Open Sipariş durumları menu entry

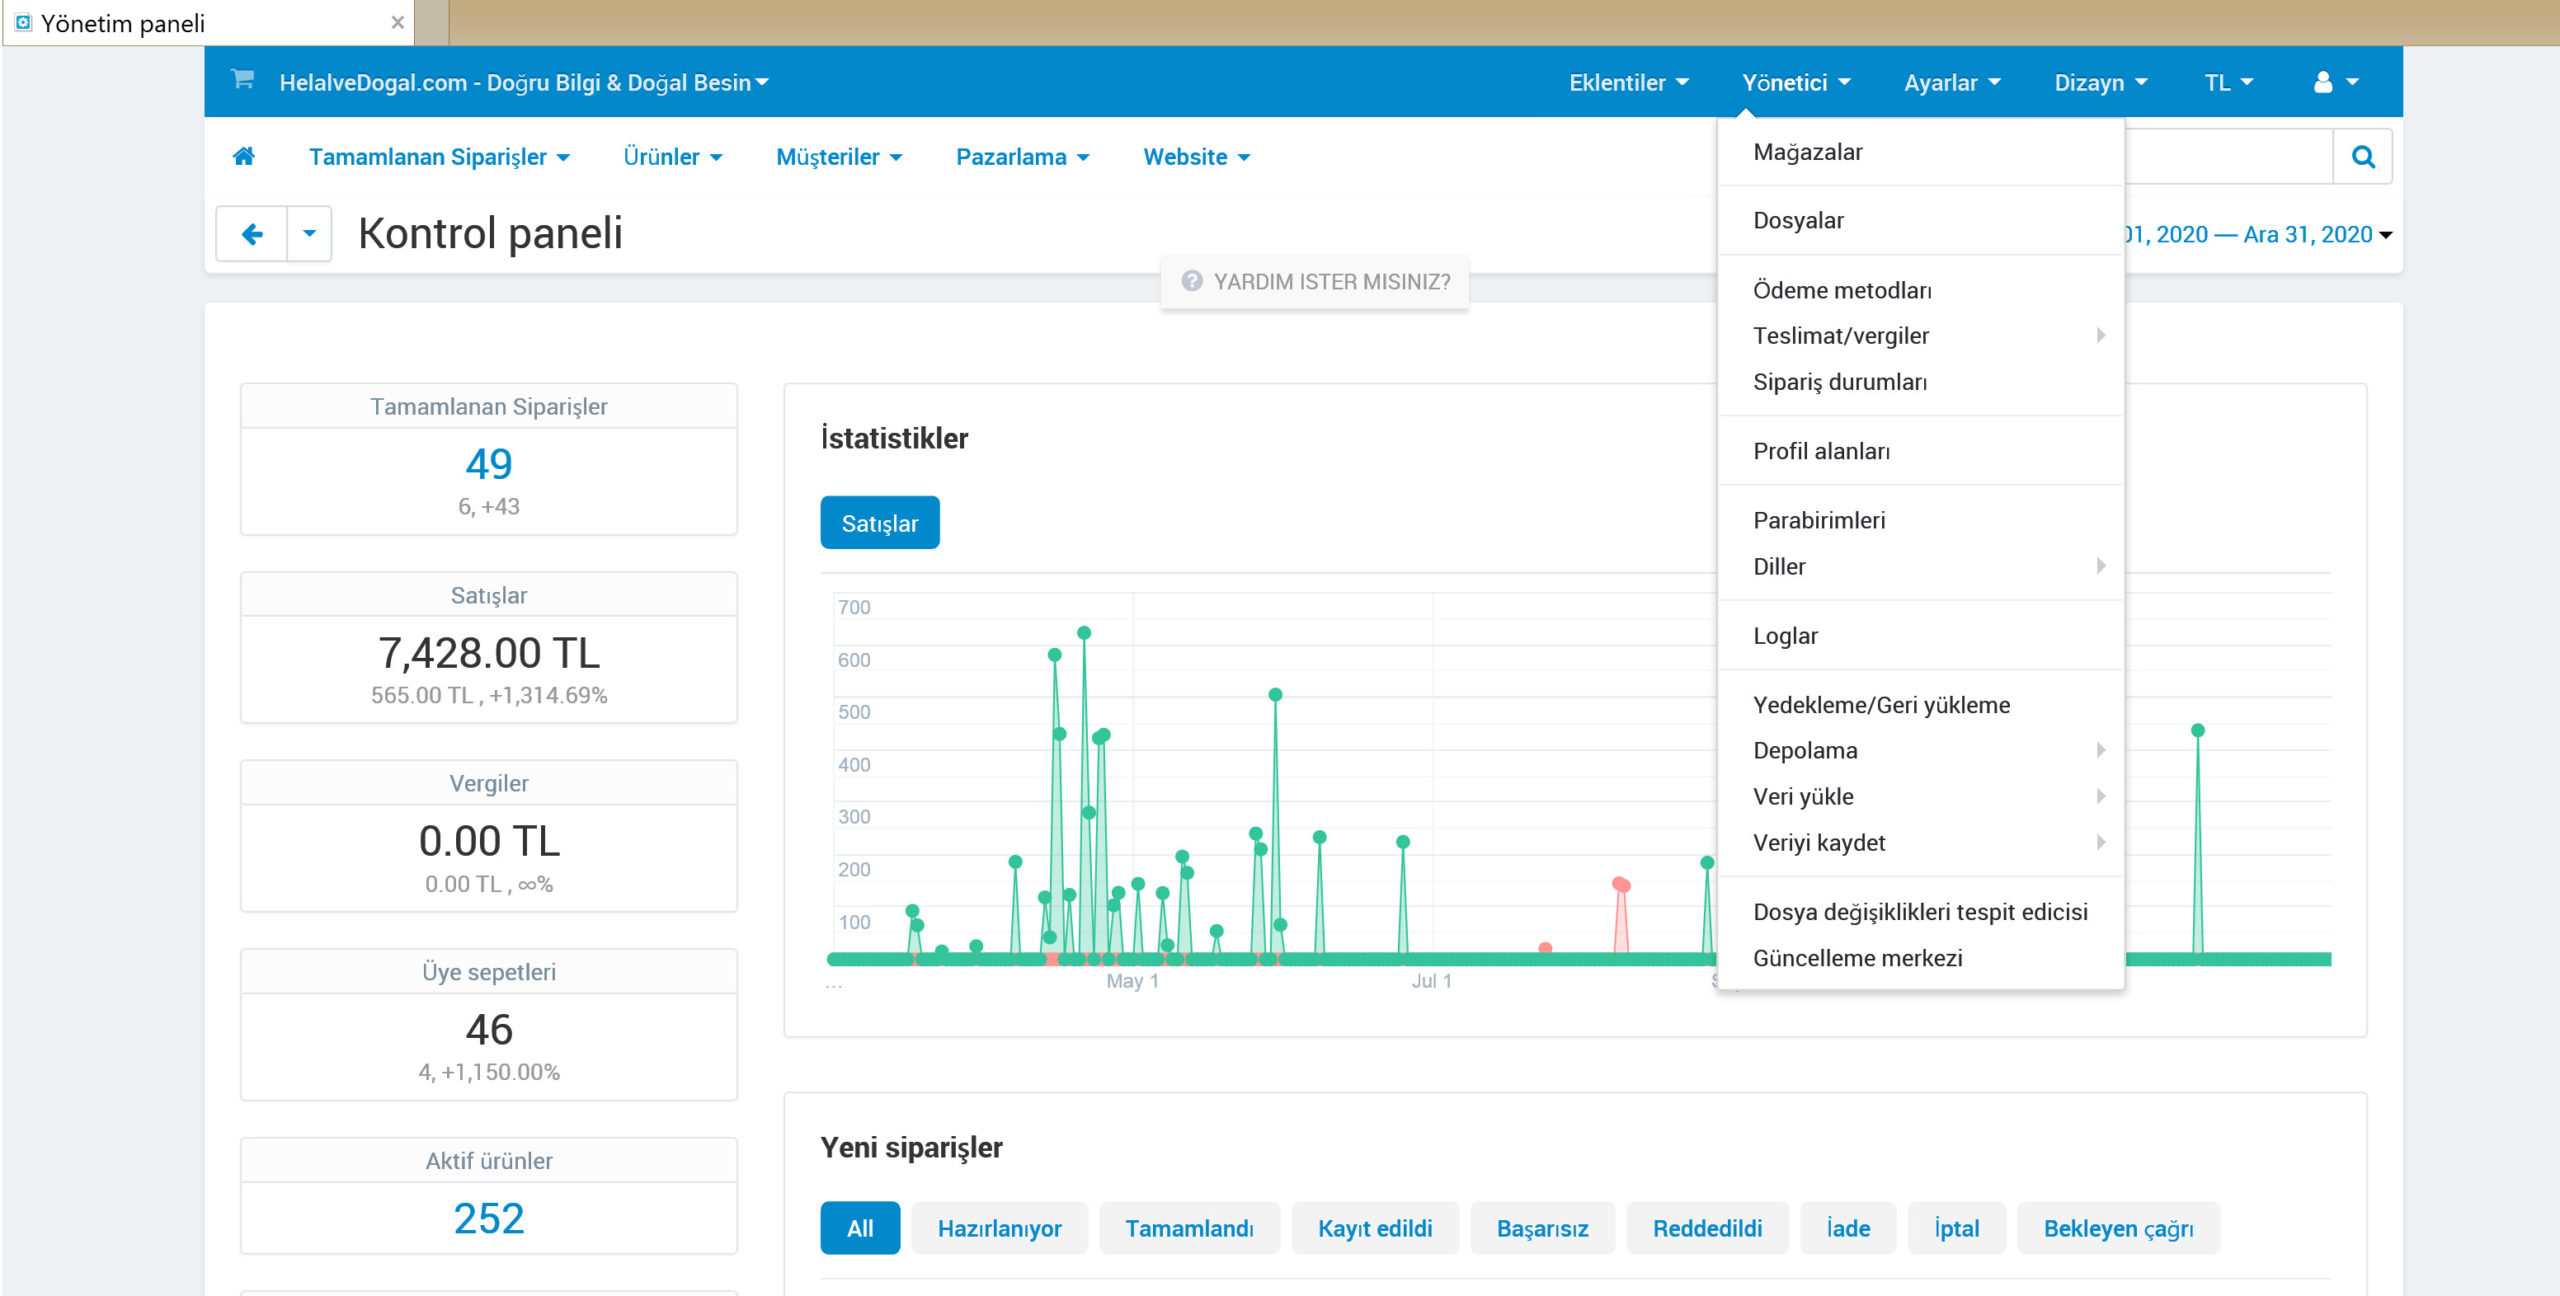(x=1920, y=382)
